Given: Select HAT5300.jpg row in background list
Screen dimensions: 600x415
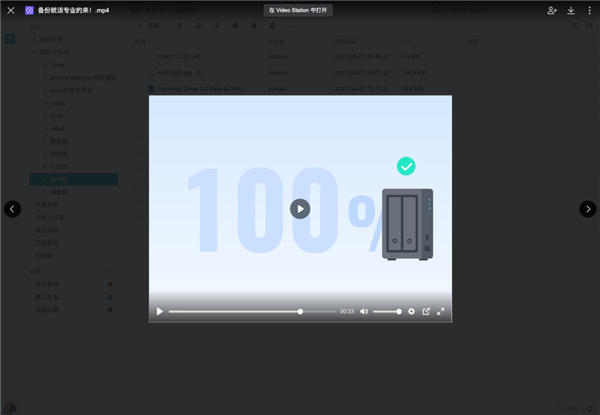Looking at the screenshot, I should tap(360, 73).
